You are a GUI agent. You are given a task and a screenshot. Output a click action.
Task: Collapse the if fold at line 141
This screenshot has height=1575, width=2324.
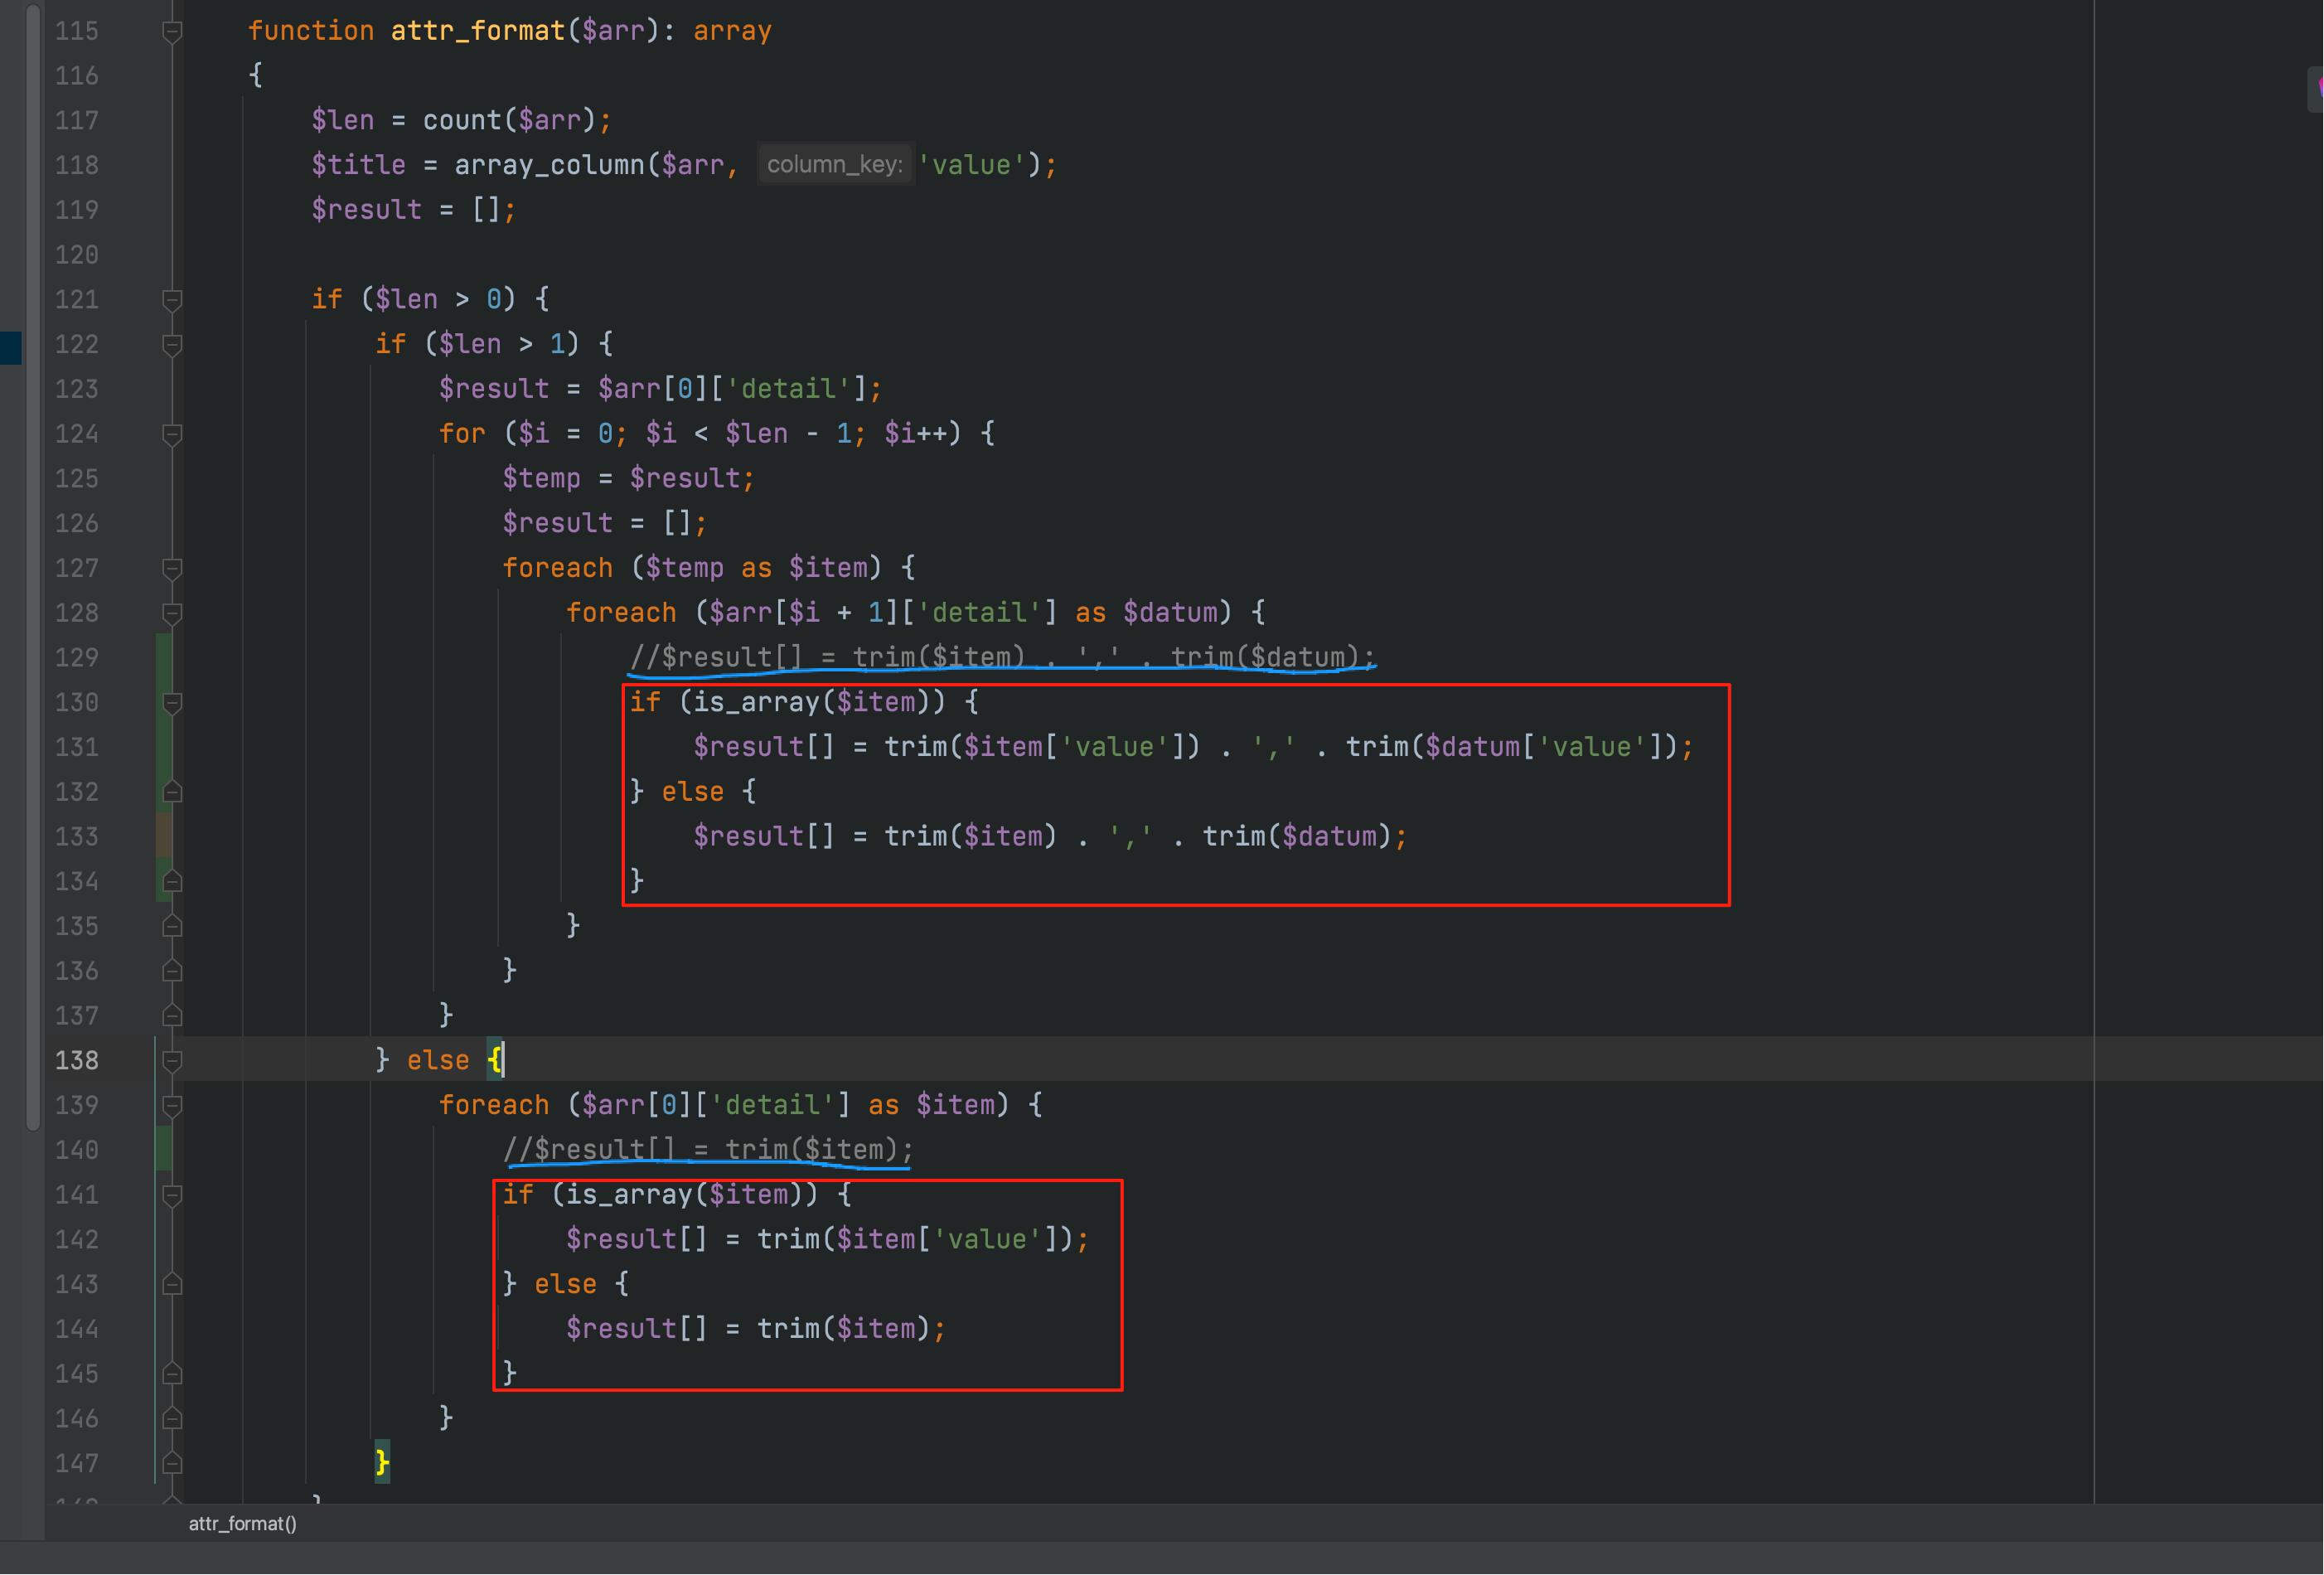point(172,1195)
